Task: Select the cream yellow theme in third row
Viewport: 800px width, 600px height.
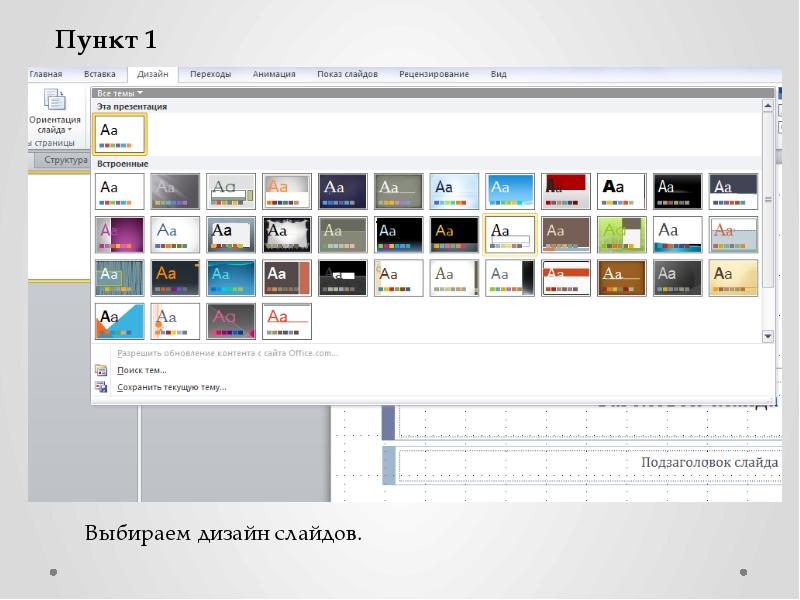Action: [x=733, y=277]
